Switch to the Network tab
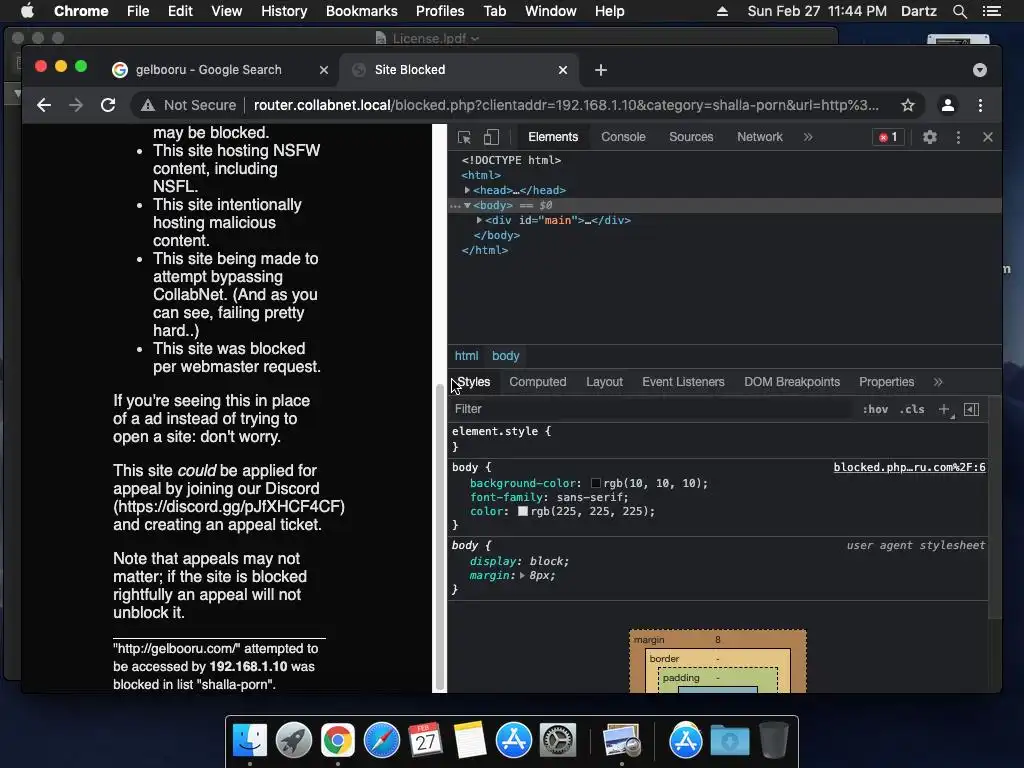This screenshot has width=1024, height=768. tap(760, 137)
